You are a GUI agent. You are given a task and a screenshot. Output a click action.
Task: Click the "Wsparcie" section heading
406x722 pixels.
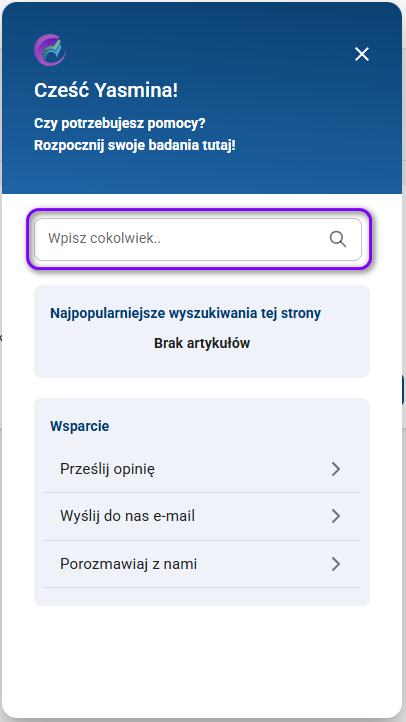pos(80,426)
